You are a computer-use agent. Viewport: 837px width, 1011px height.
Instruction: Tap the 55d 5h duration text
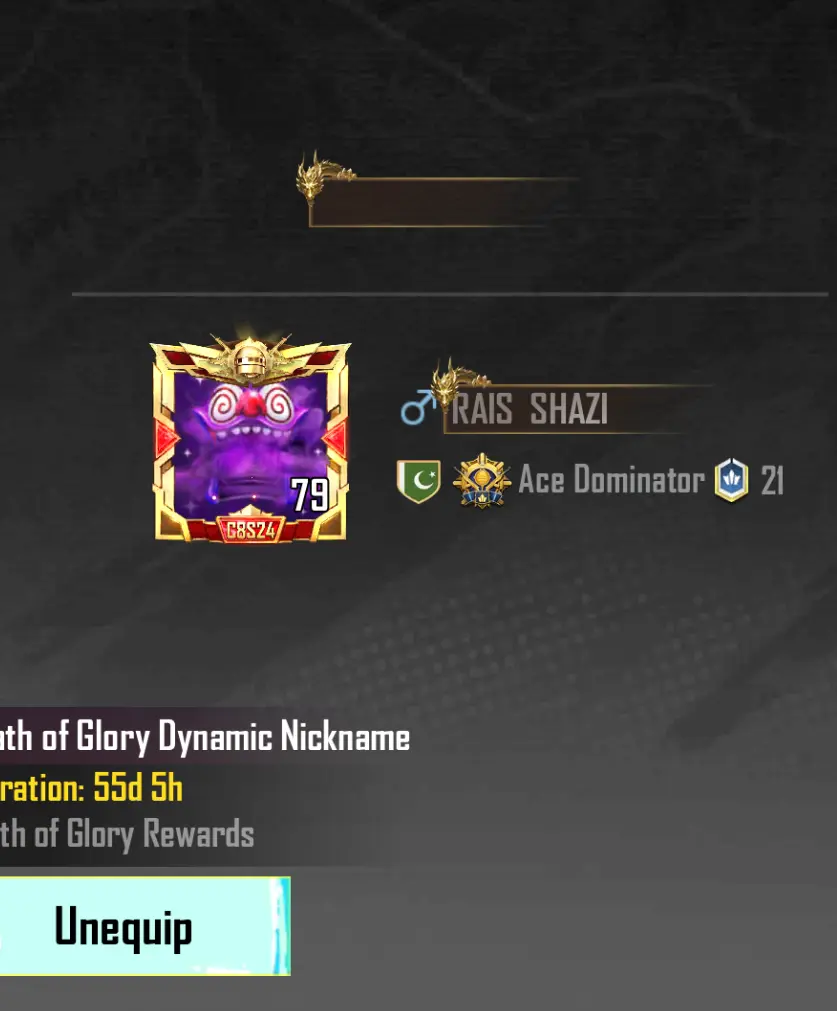click(x=138, y=787)
